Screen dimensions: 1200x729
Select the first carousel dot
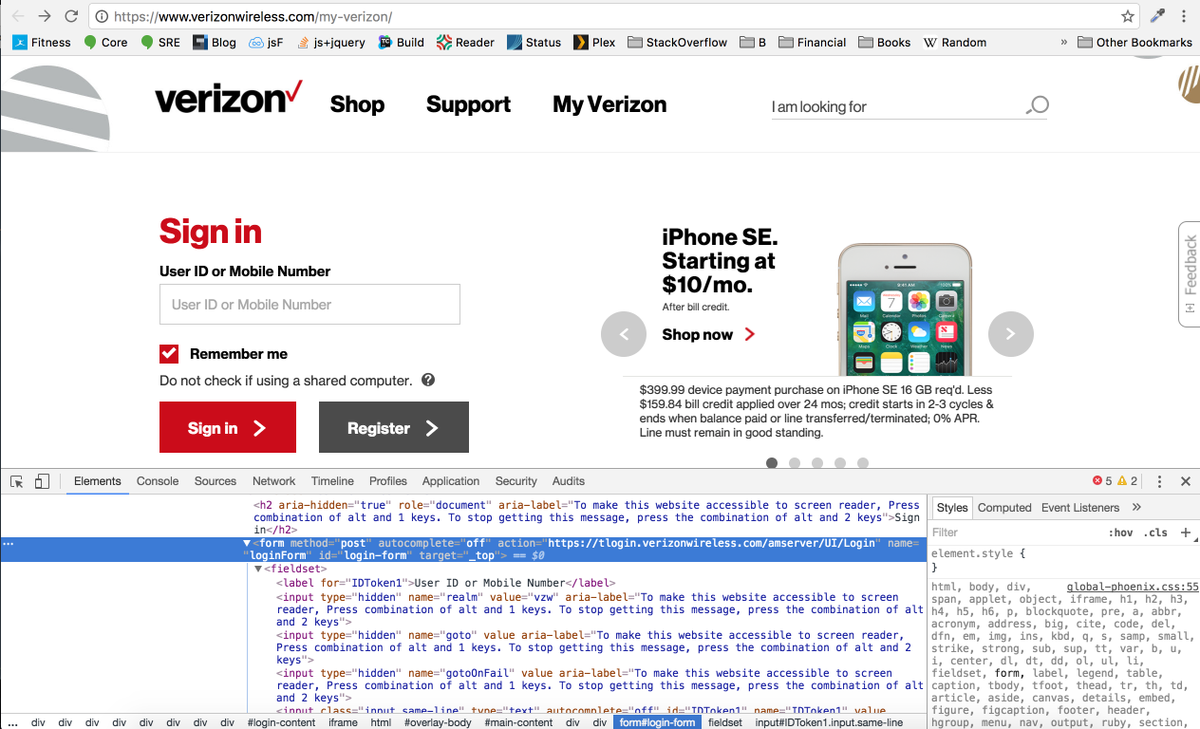point(772,463)
